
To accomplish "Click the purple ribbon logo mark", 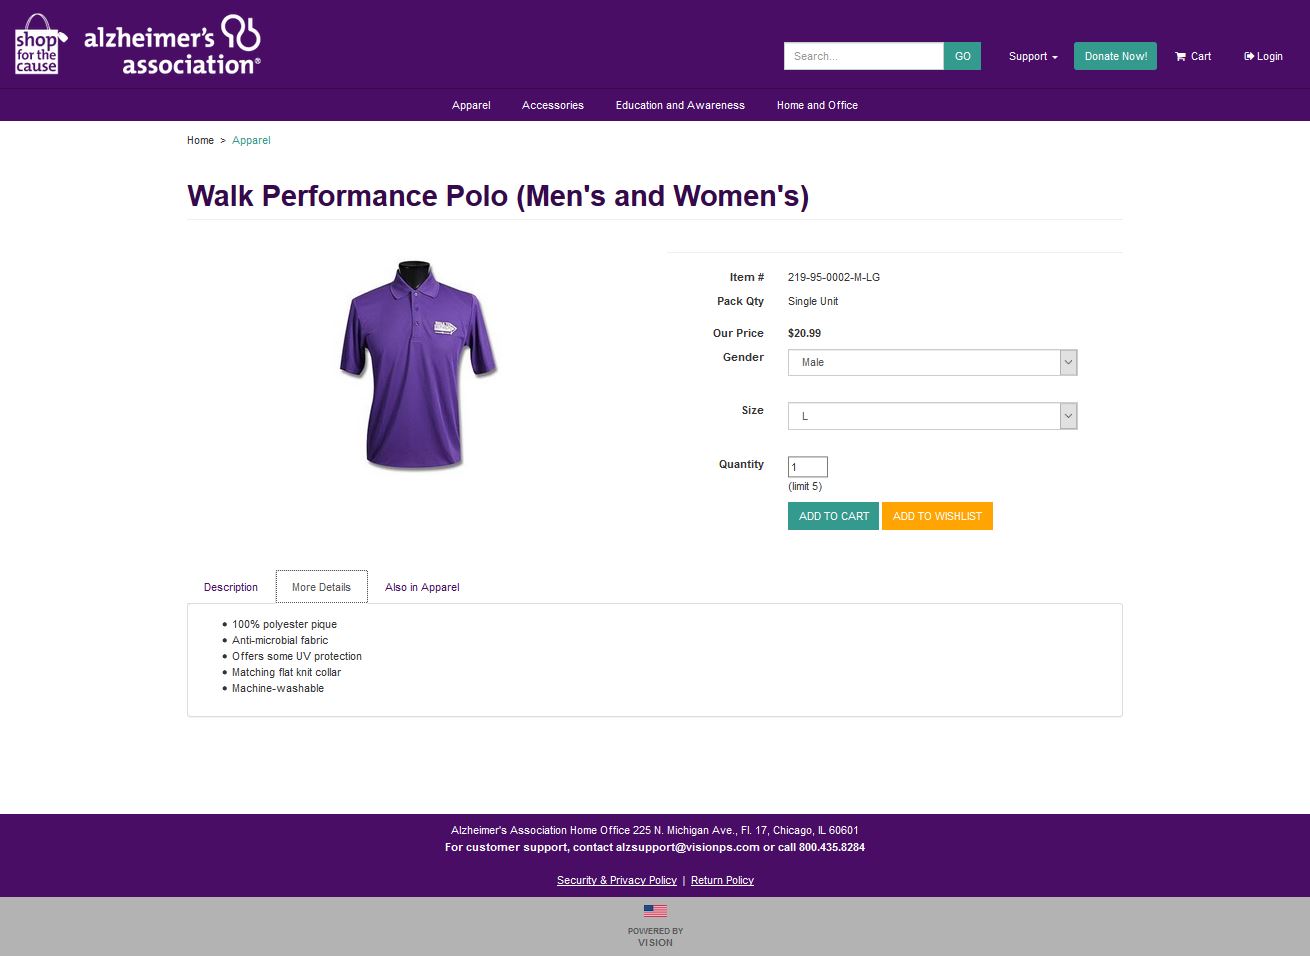I will coord(241,37).
